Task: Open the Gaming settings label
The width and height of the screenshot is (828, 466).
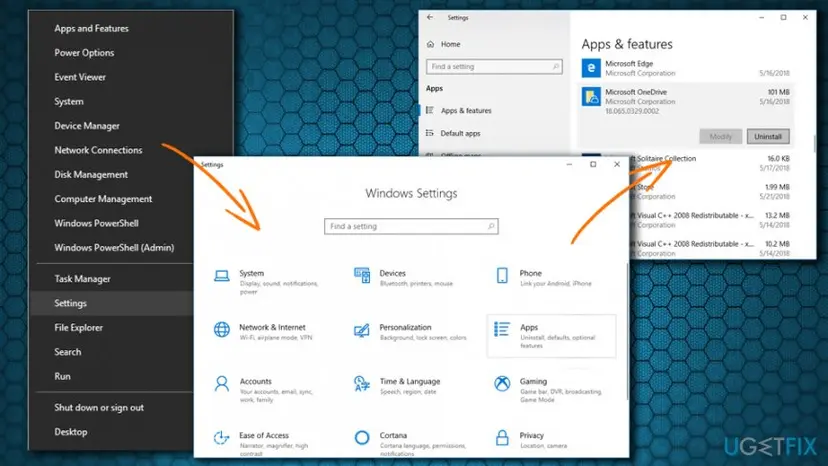Action: pyautogui.click(x=533, y=381)
